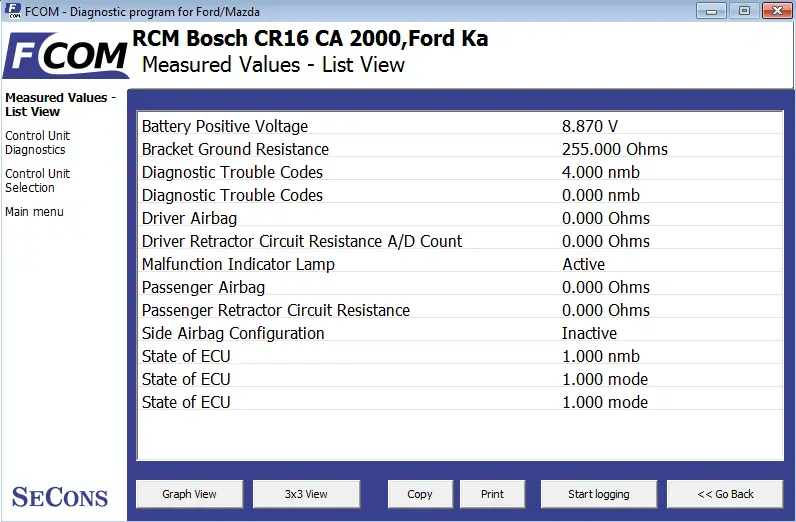Go Back to previous screen
This screenshot has height=522, width=796.
(725, 494)
